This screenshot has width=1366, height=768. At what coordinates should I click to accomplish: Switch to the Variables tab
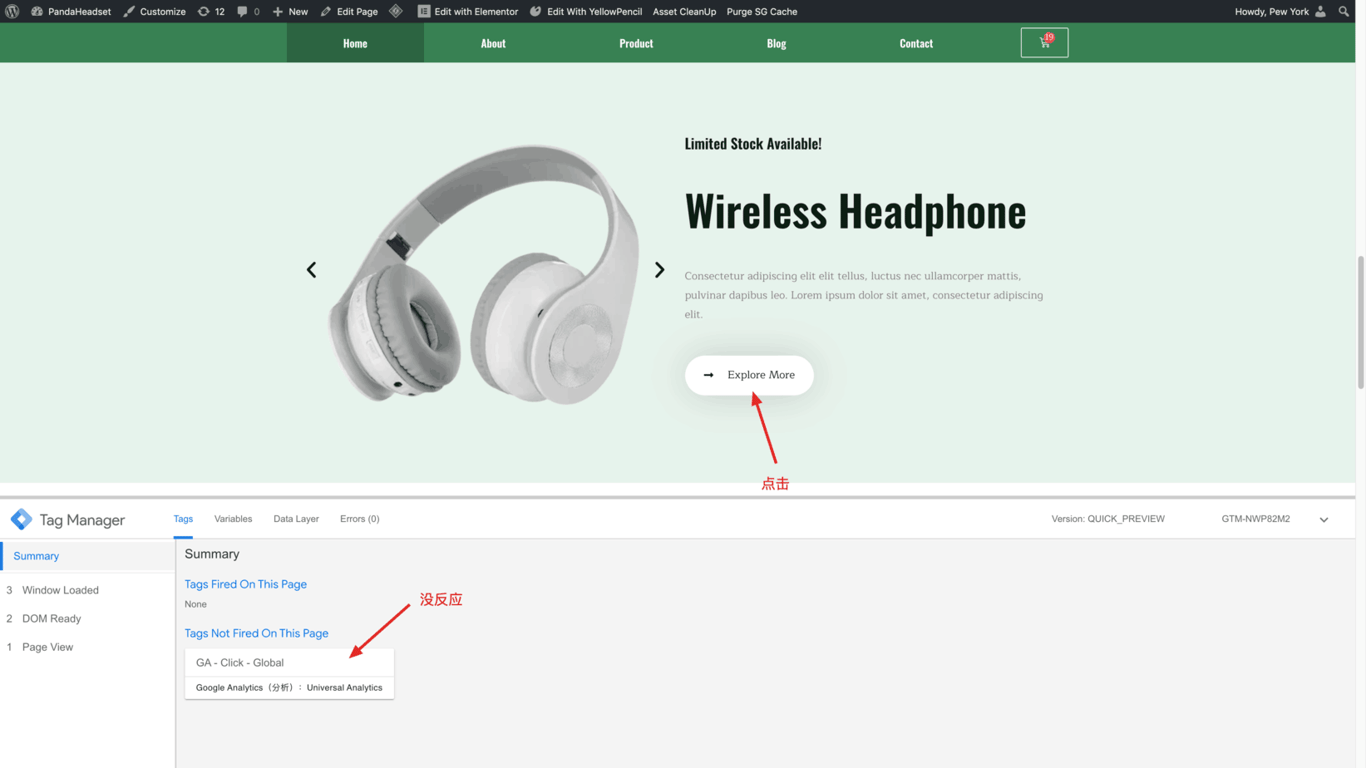click(233, 519)
